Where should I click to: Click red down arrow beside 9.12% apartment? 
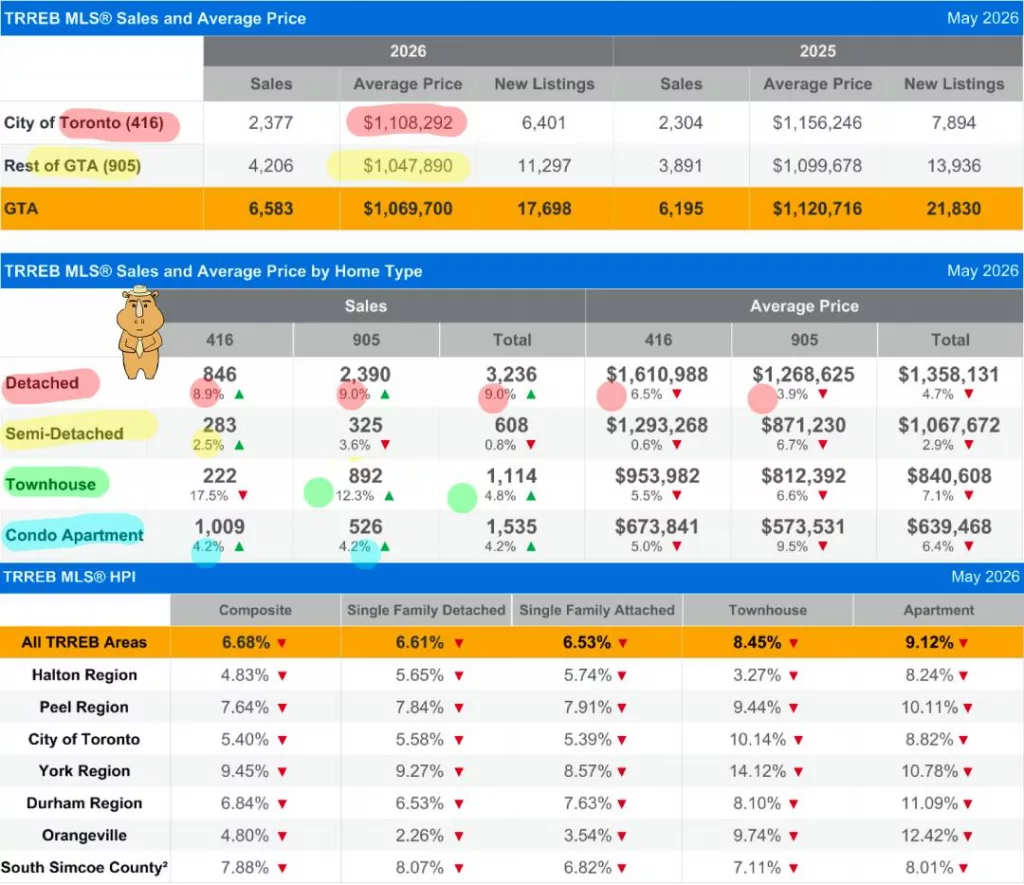[963, 643]
